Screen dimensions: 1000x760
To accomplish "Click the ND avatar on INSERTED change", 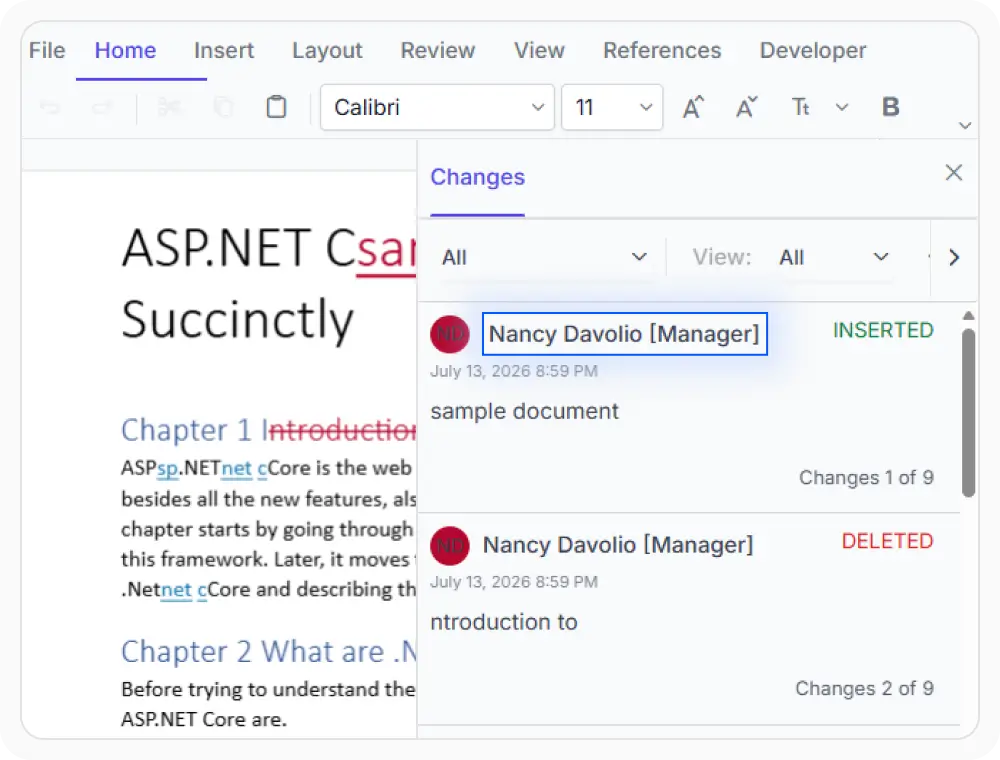I will point(450,333).
